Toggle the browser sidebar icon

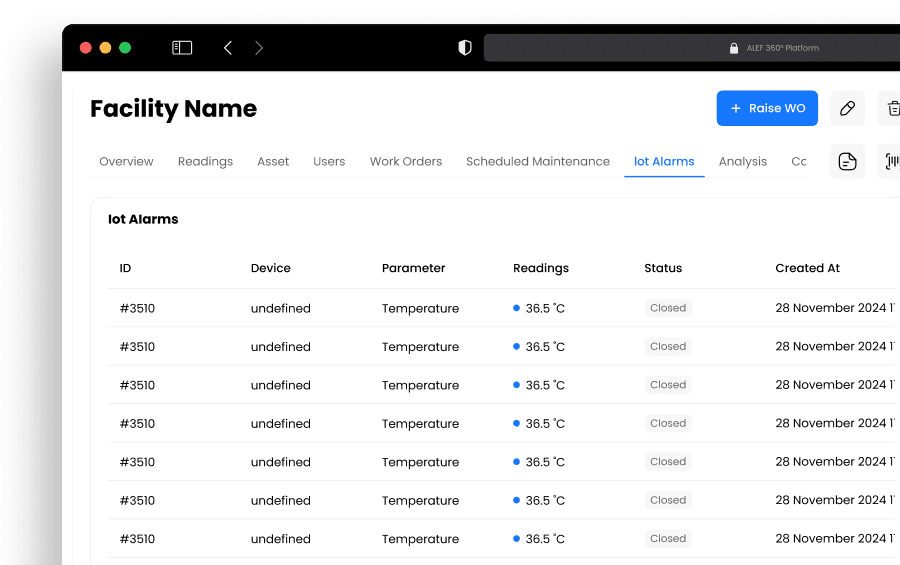(182, 48)
